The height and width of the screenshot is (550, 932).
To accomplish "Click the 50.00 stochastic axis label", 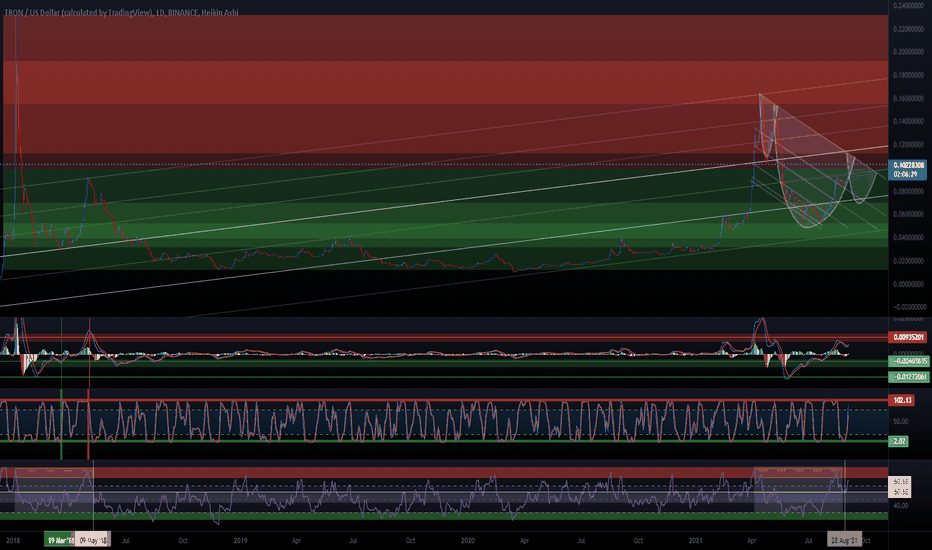I will (x=900, y=421).
